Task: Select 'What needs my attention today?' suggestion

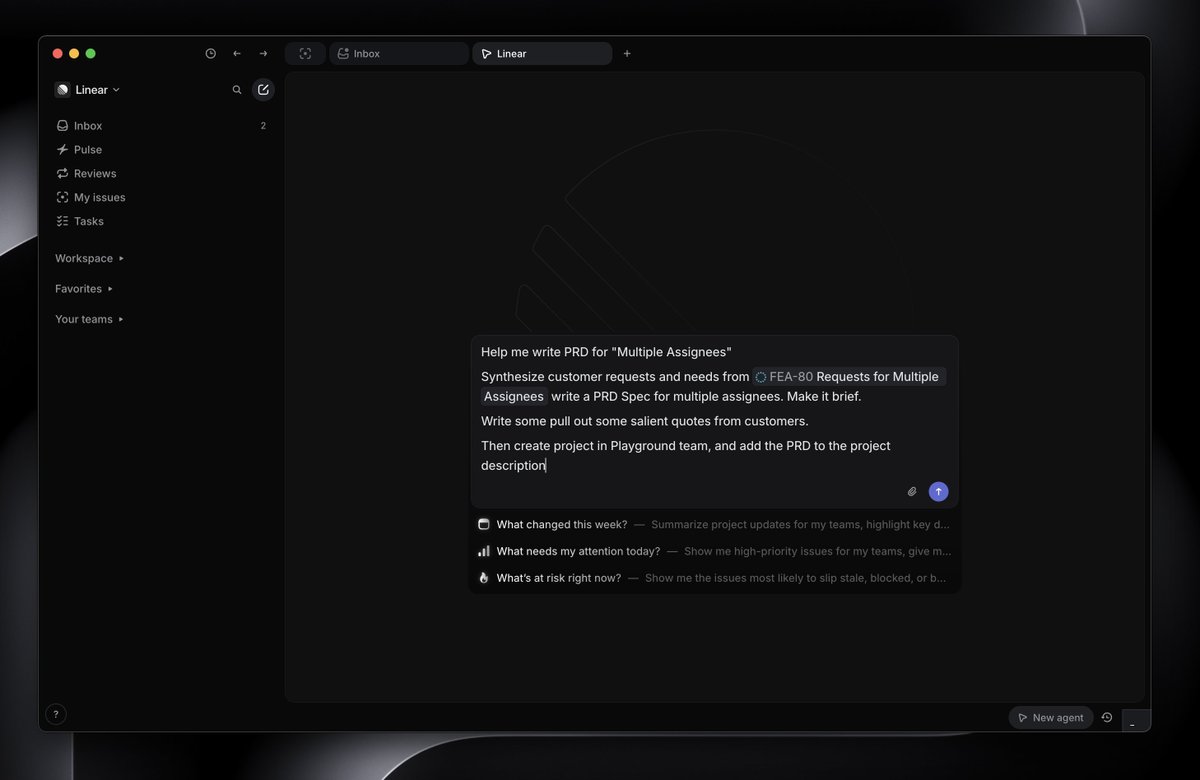Action: 715,551
